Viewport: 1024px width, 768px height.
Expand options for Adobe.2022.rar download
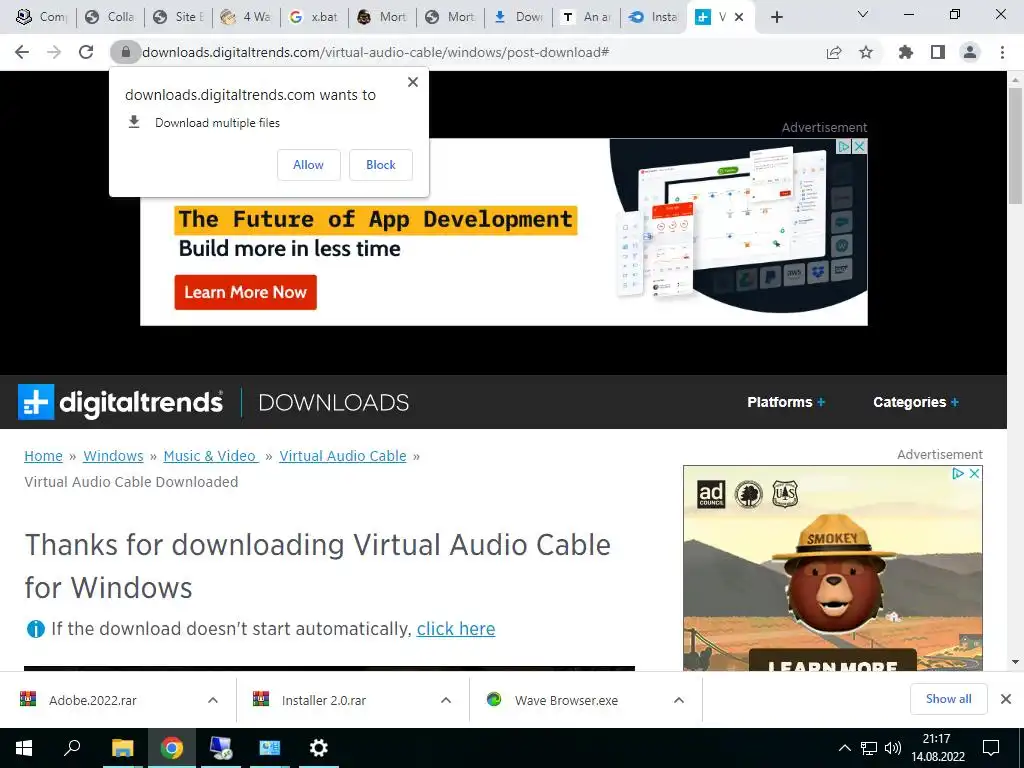point(213,700)
